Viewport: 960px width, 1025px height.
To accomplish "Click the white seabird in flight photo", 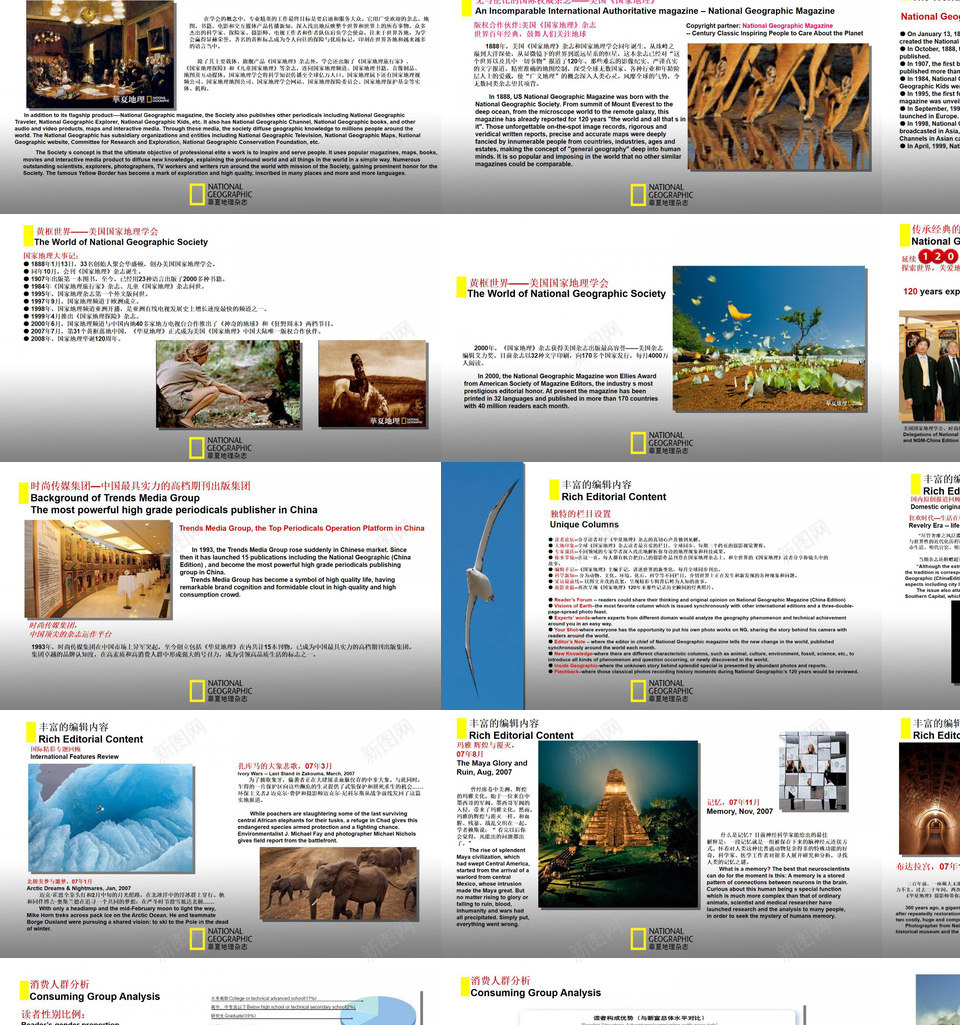I will [482, 585].
